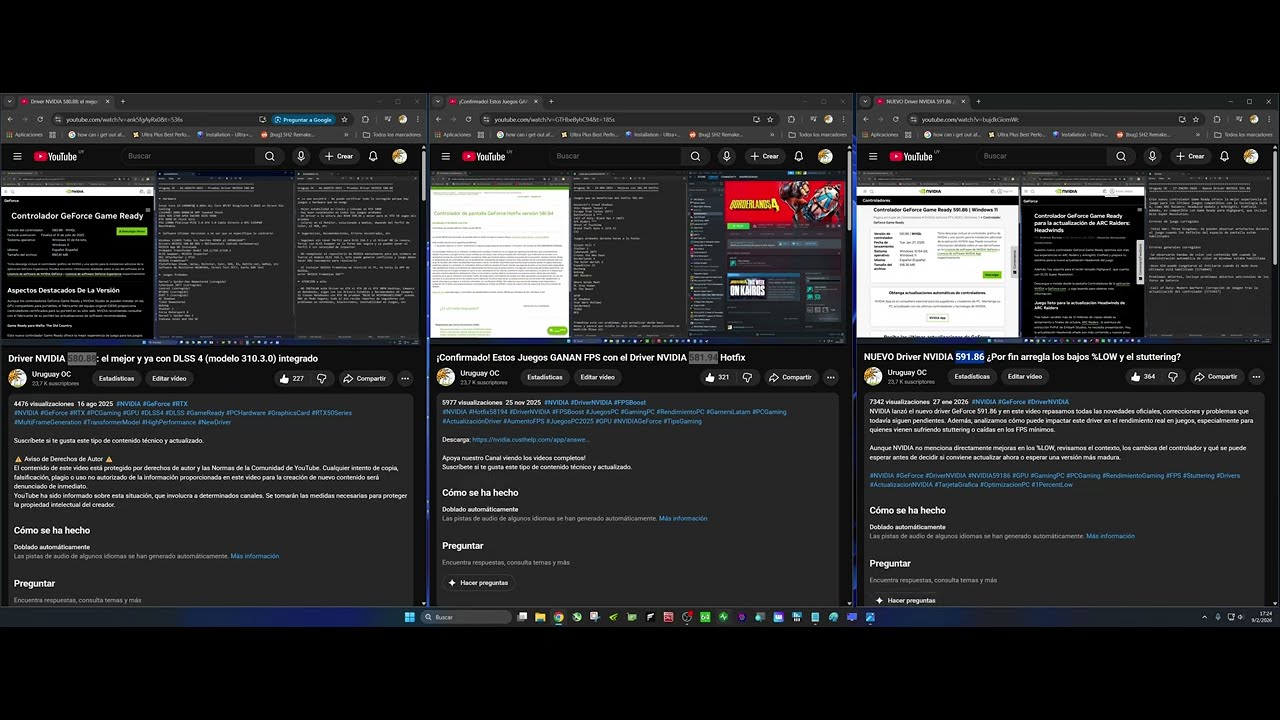Click Editar vídeo button under 580.88 video
The image size is (1280, 720).
(x=169, y=378)
